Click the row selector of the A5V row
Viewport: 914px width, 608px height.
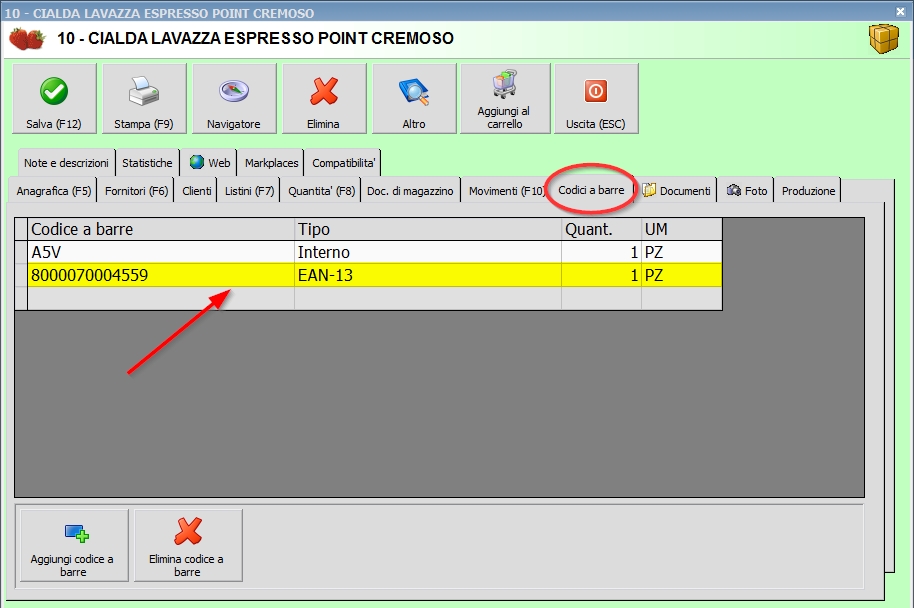point(21,252)
